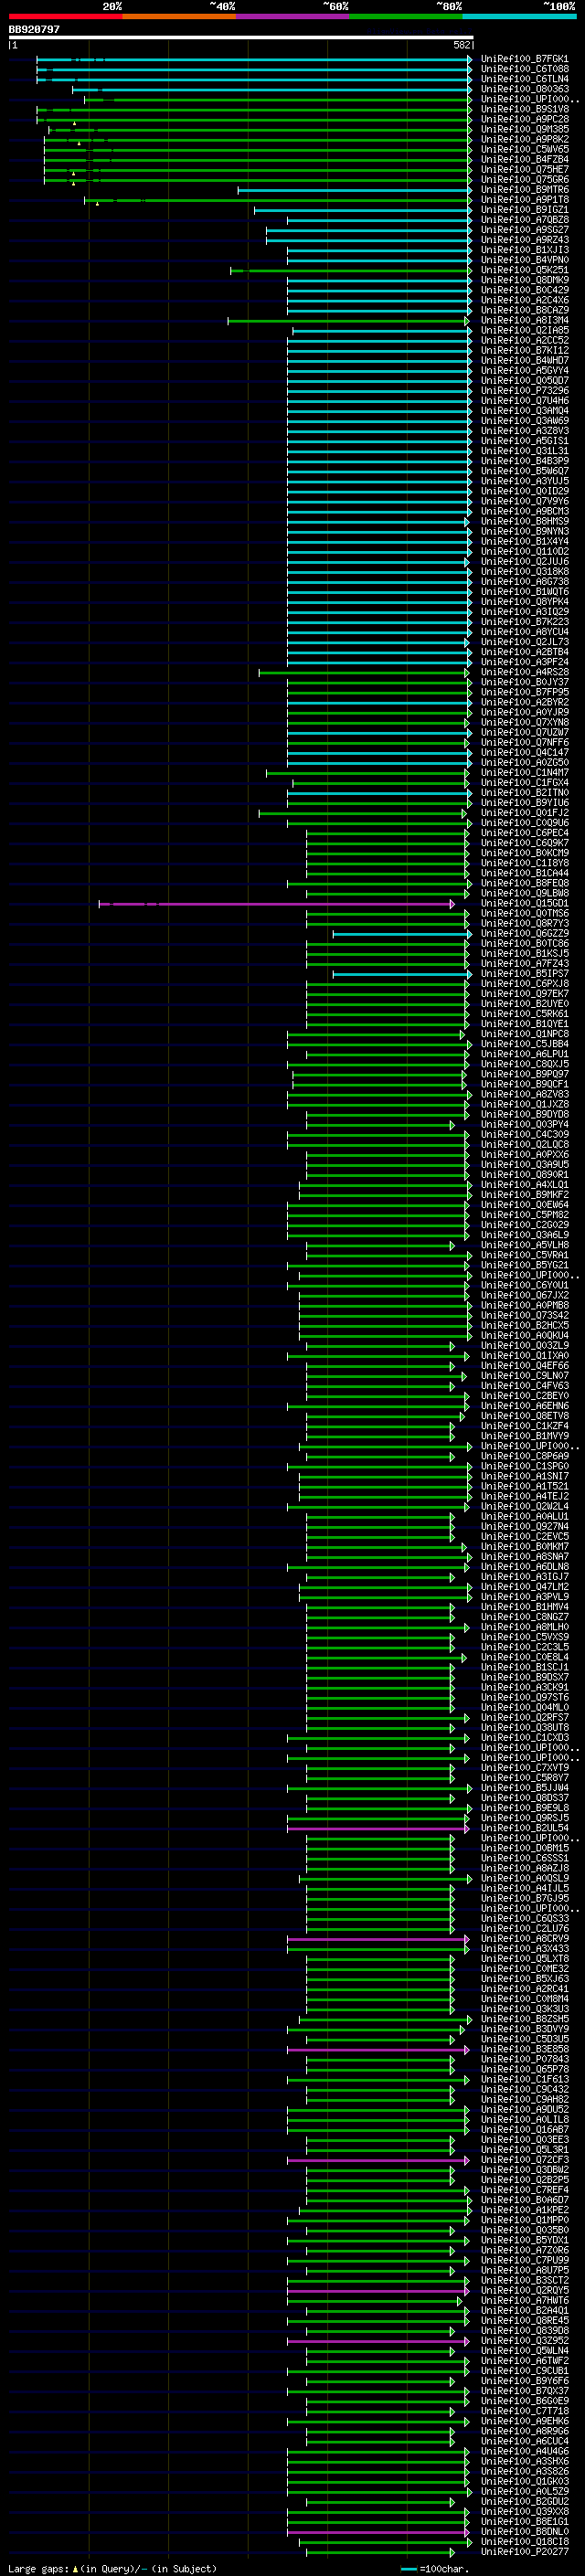The width and height of the screenshot is (585, 2576).
Task: Click the UniRef100_Q2IA85 entry
Action: [x=524, y=330]
